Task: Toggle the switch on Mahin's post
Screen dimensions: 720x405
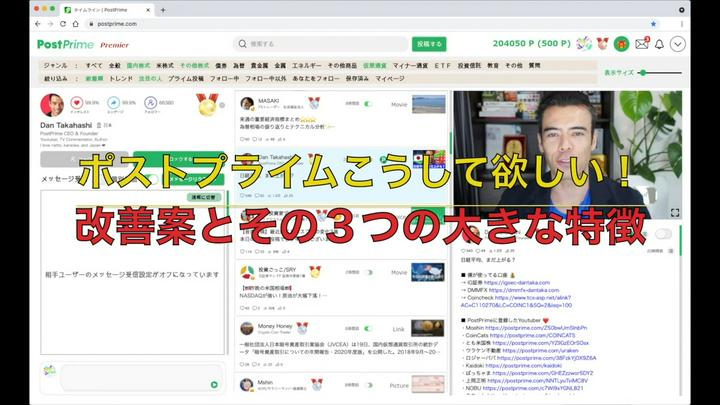Action: [x=369, y=385]
